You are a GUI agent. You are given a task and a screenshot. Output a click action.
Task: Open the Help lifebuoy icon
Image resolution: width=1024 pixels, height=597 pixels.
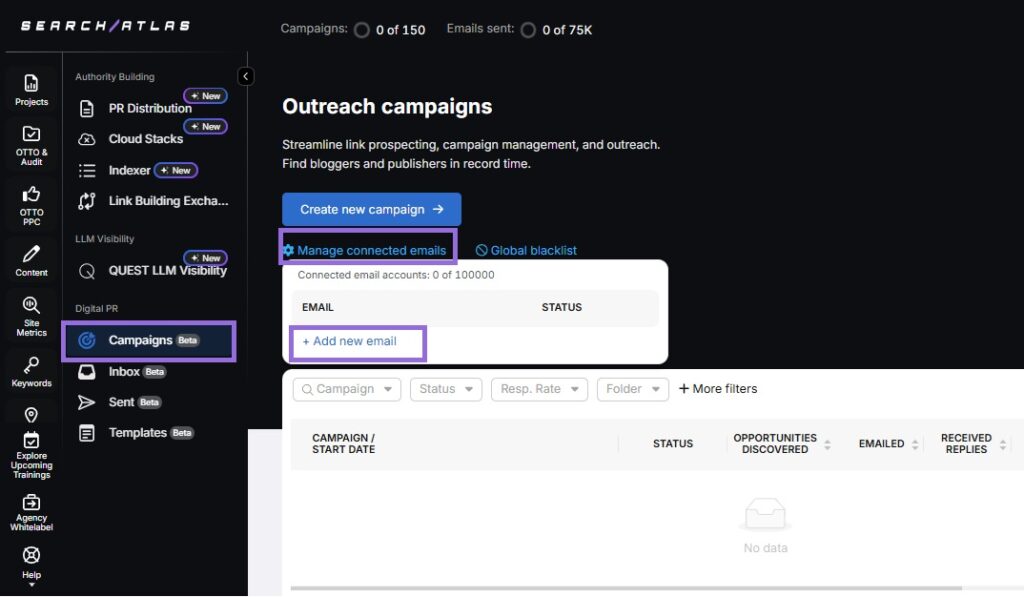pos(31,555)
